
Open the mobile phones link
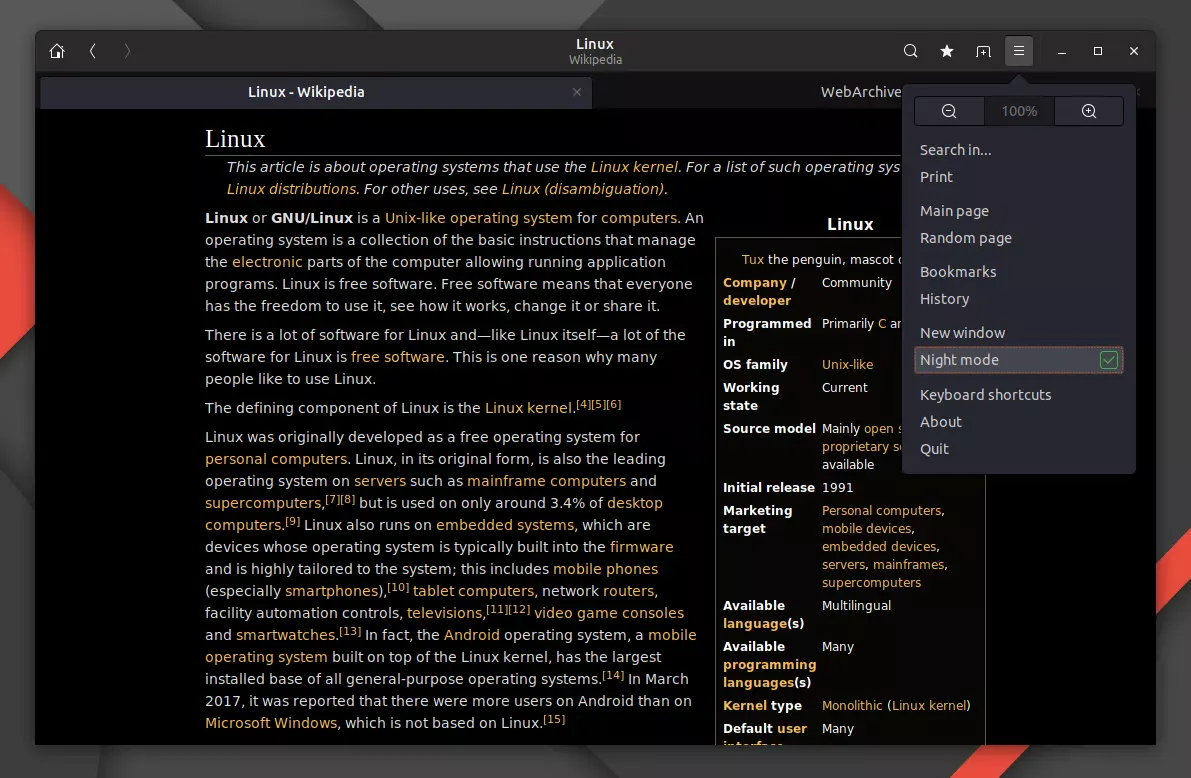click(605, 569)
